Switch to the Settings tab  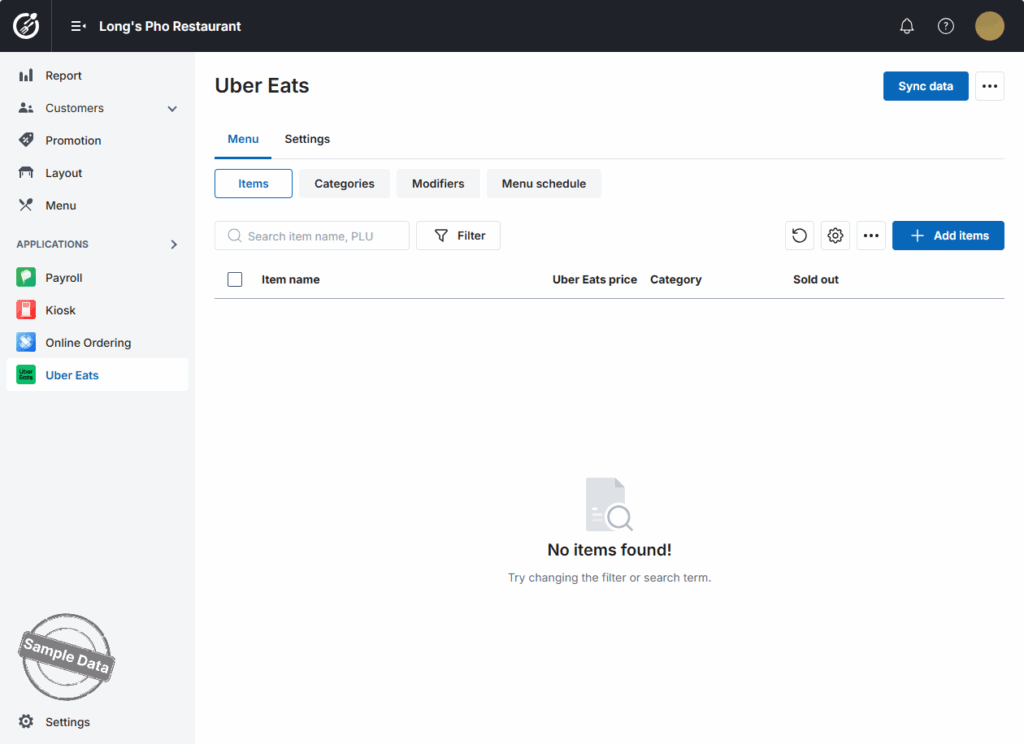307,139
